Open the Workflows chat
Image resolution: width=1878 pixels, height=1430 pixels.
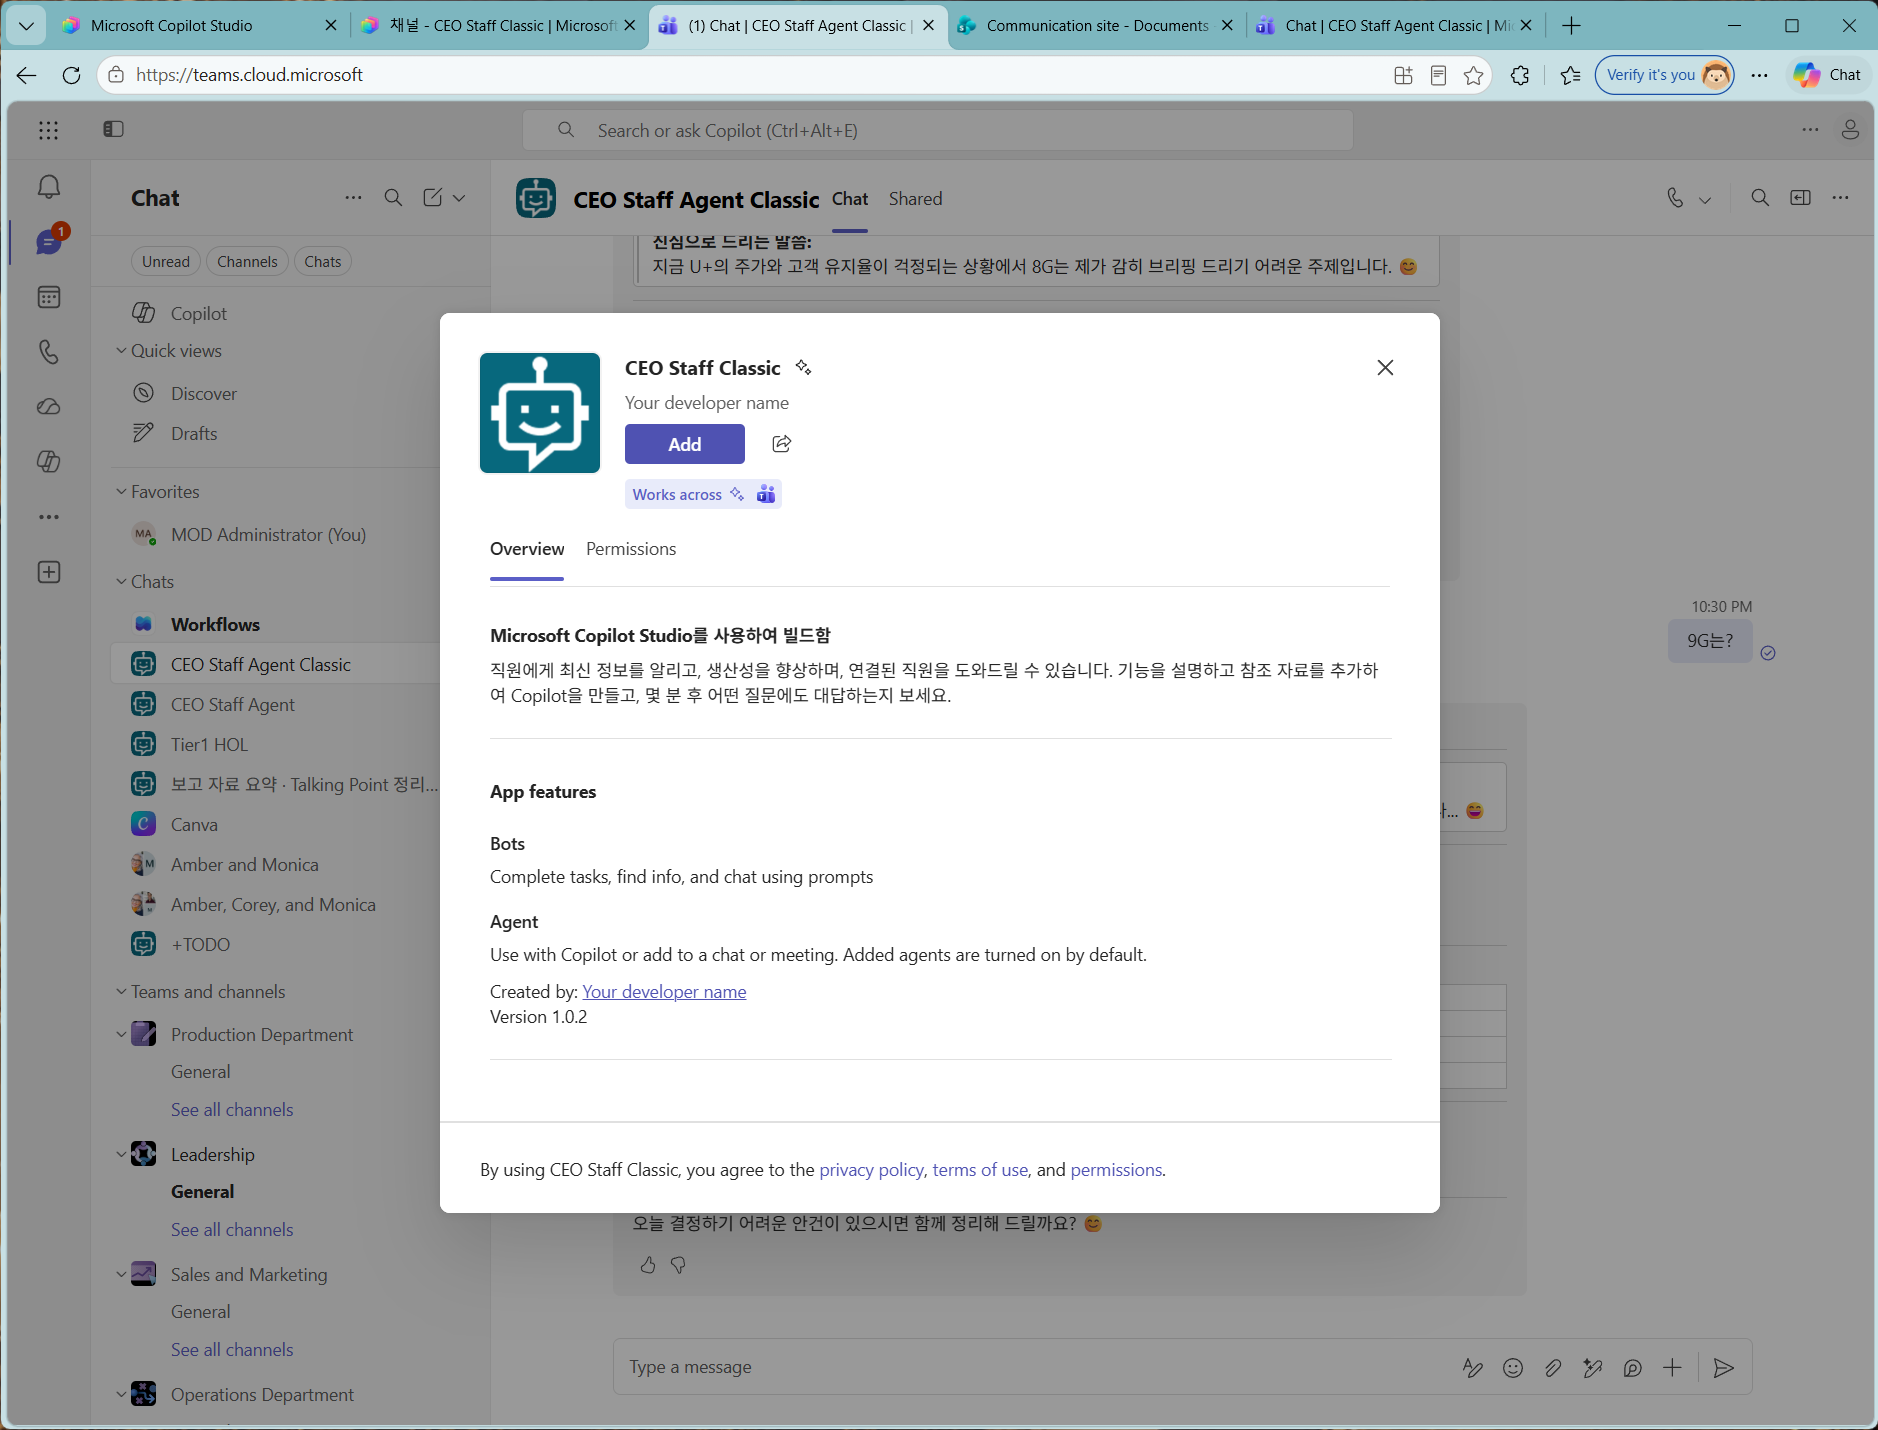point(275,625)
